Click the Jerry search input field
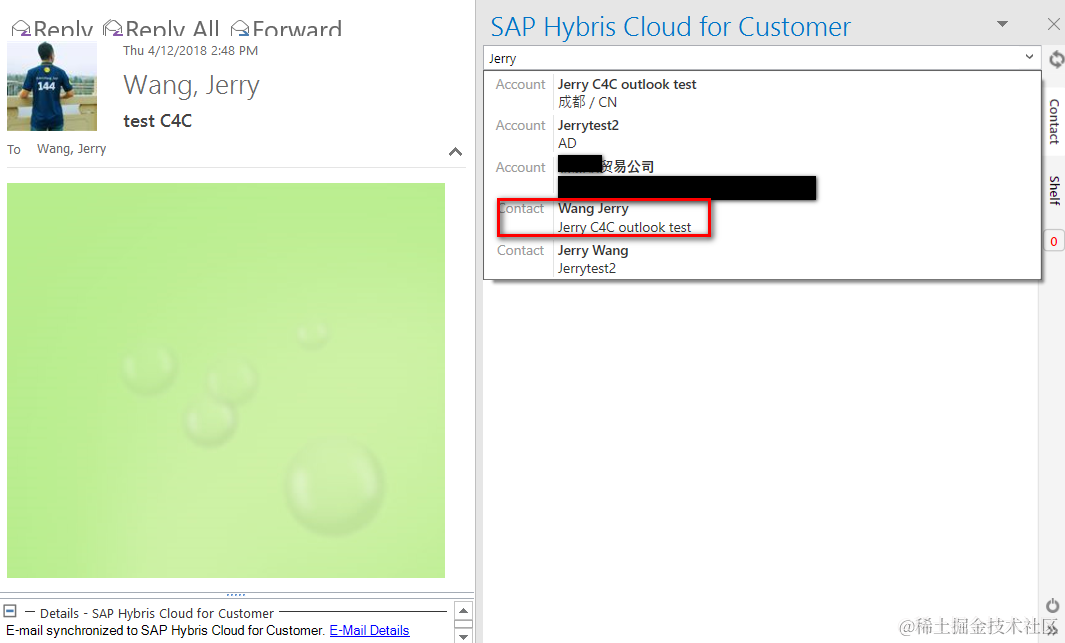The height and width of the screenshot is (643, 1065). [754, 58]
